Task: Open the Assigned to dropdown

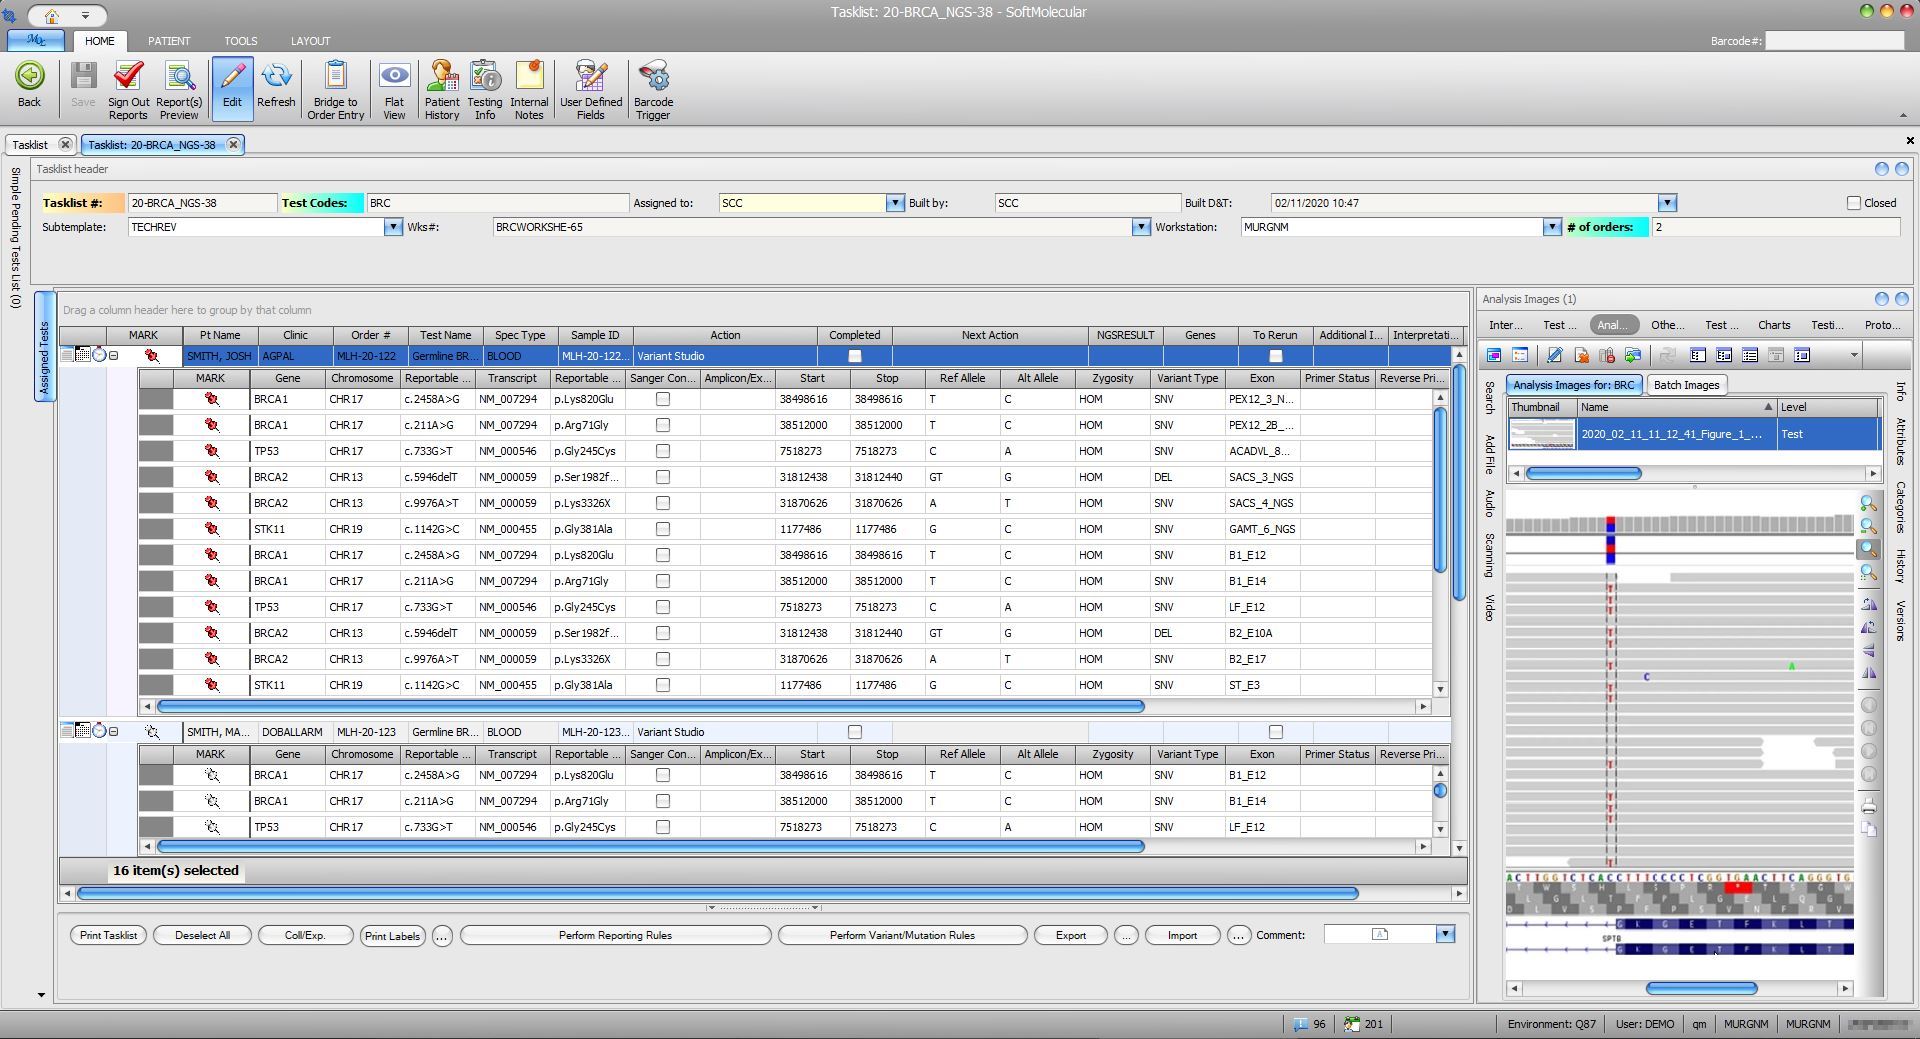Action: click(894, 203)
